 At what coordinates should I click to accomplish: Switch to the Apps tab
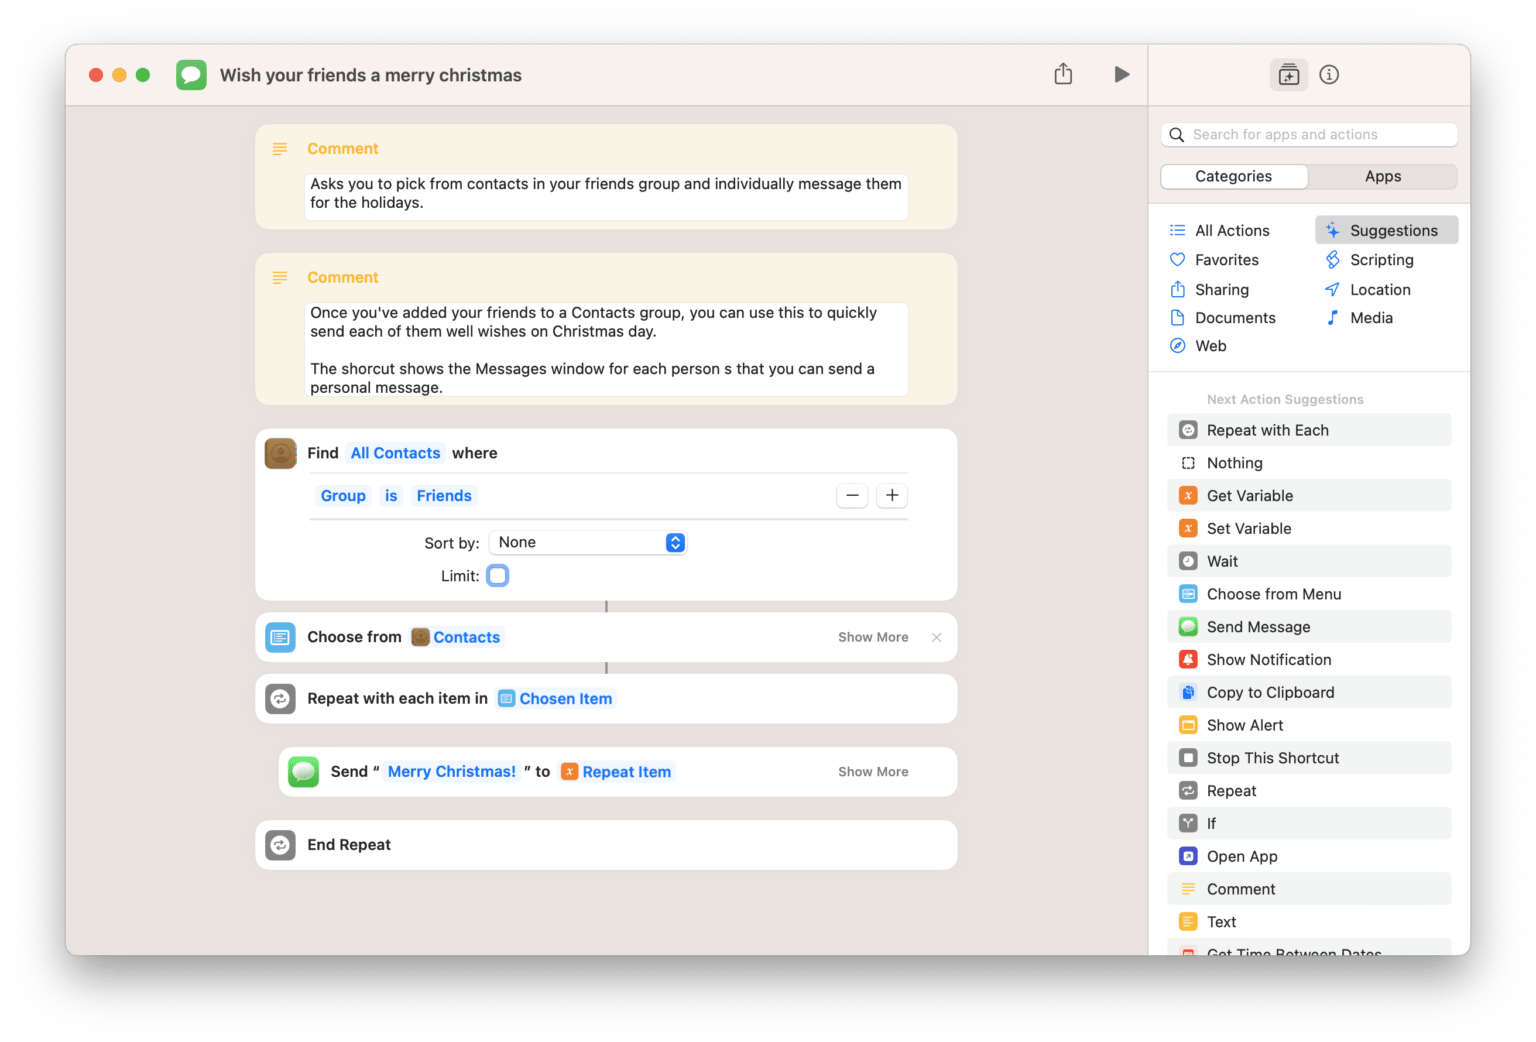tap(1382, 177)
